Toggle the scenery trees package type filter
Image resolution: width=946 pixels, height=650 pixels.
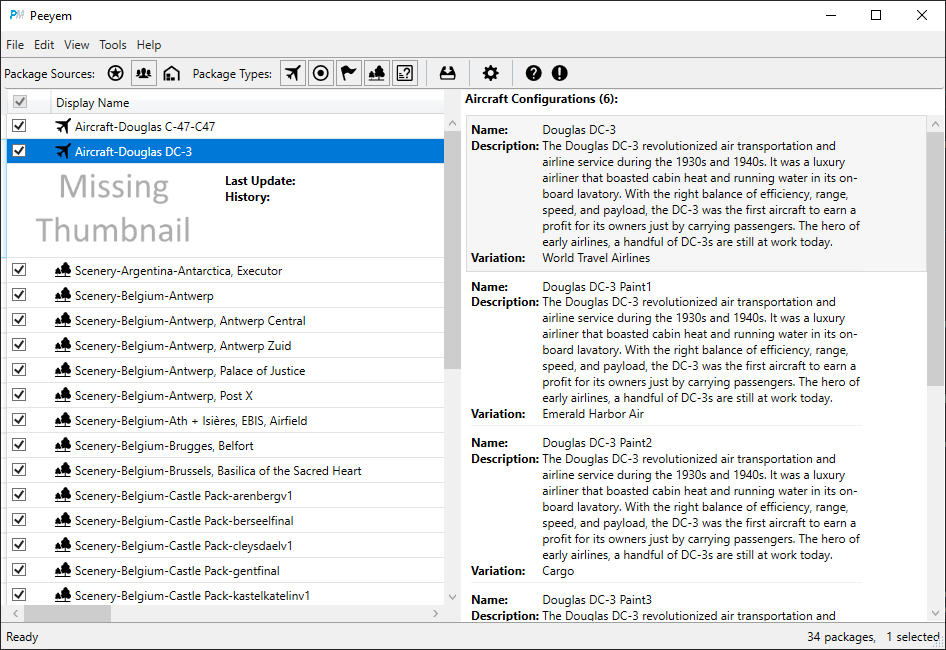tap(377, 73)
